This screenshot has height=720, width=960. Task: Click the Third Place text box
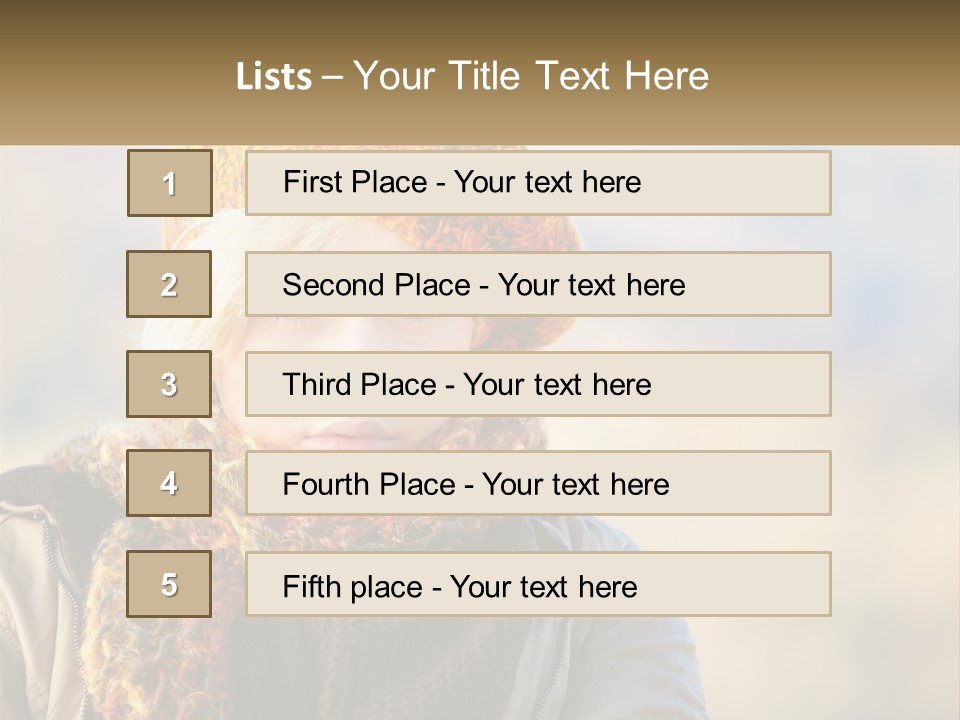pyautogui.click(x=538, y=384)
